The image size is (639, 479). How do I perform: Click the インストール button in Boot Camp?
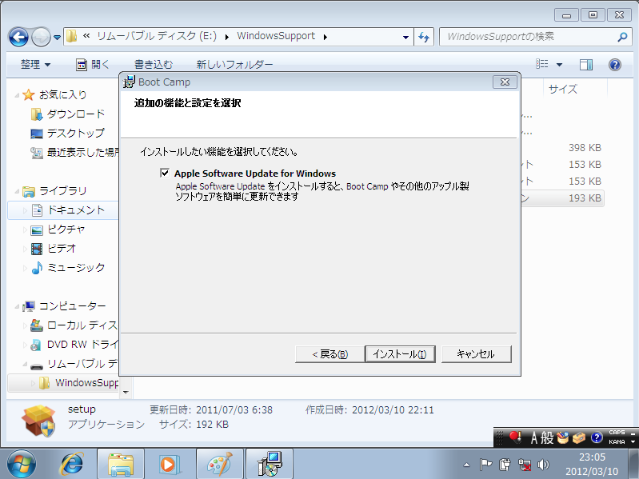coord(400,354)
